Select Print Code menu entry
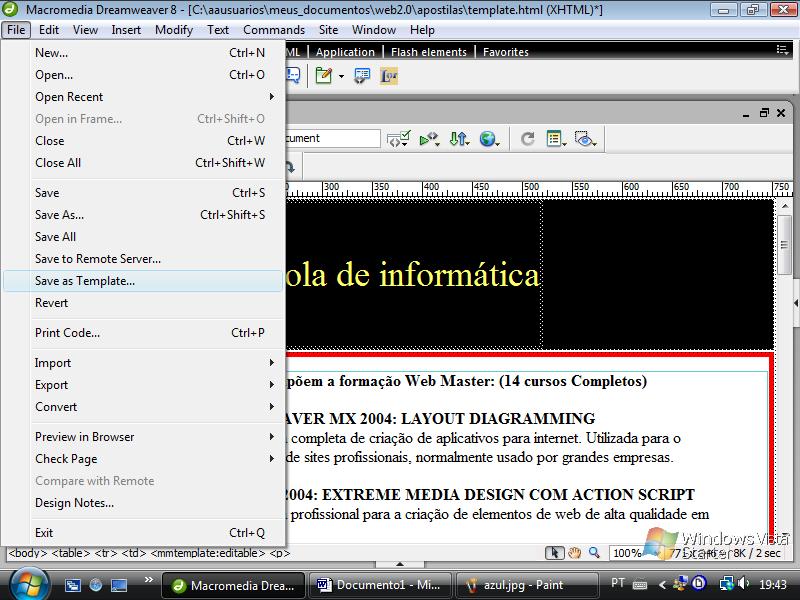This screenshot has width=800, height=600. pos(68,333)
